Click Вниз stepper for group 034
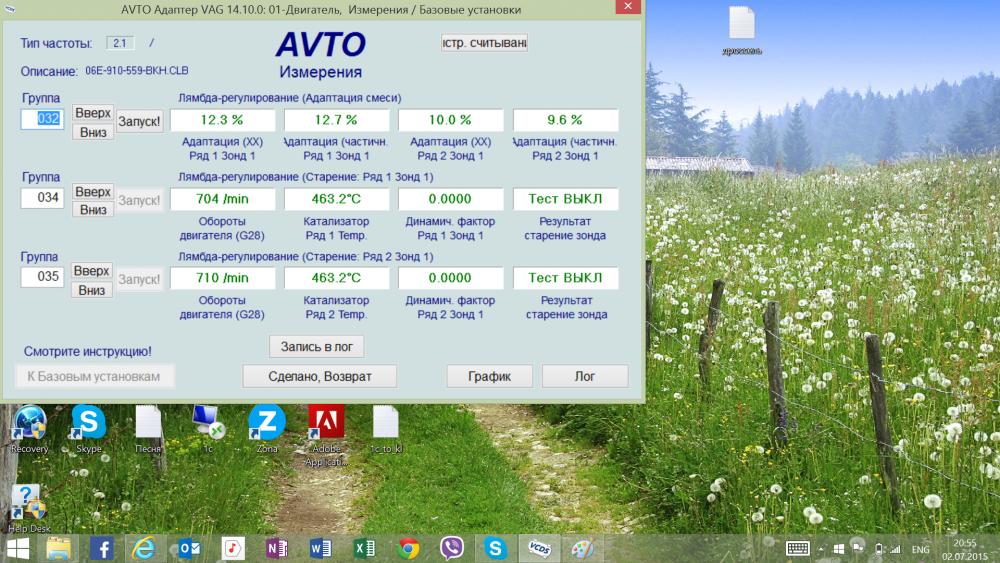The width and height of the screenshot is (1000, 563). tap(93, 210)
